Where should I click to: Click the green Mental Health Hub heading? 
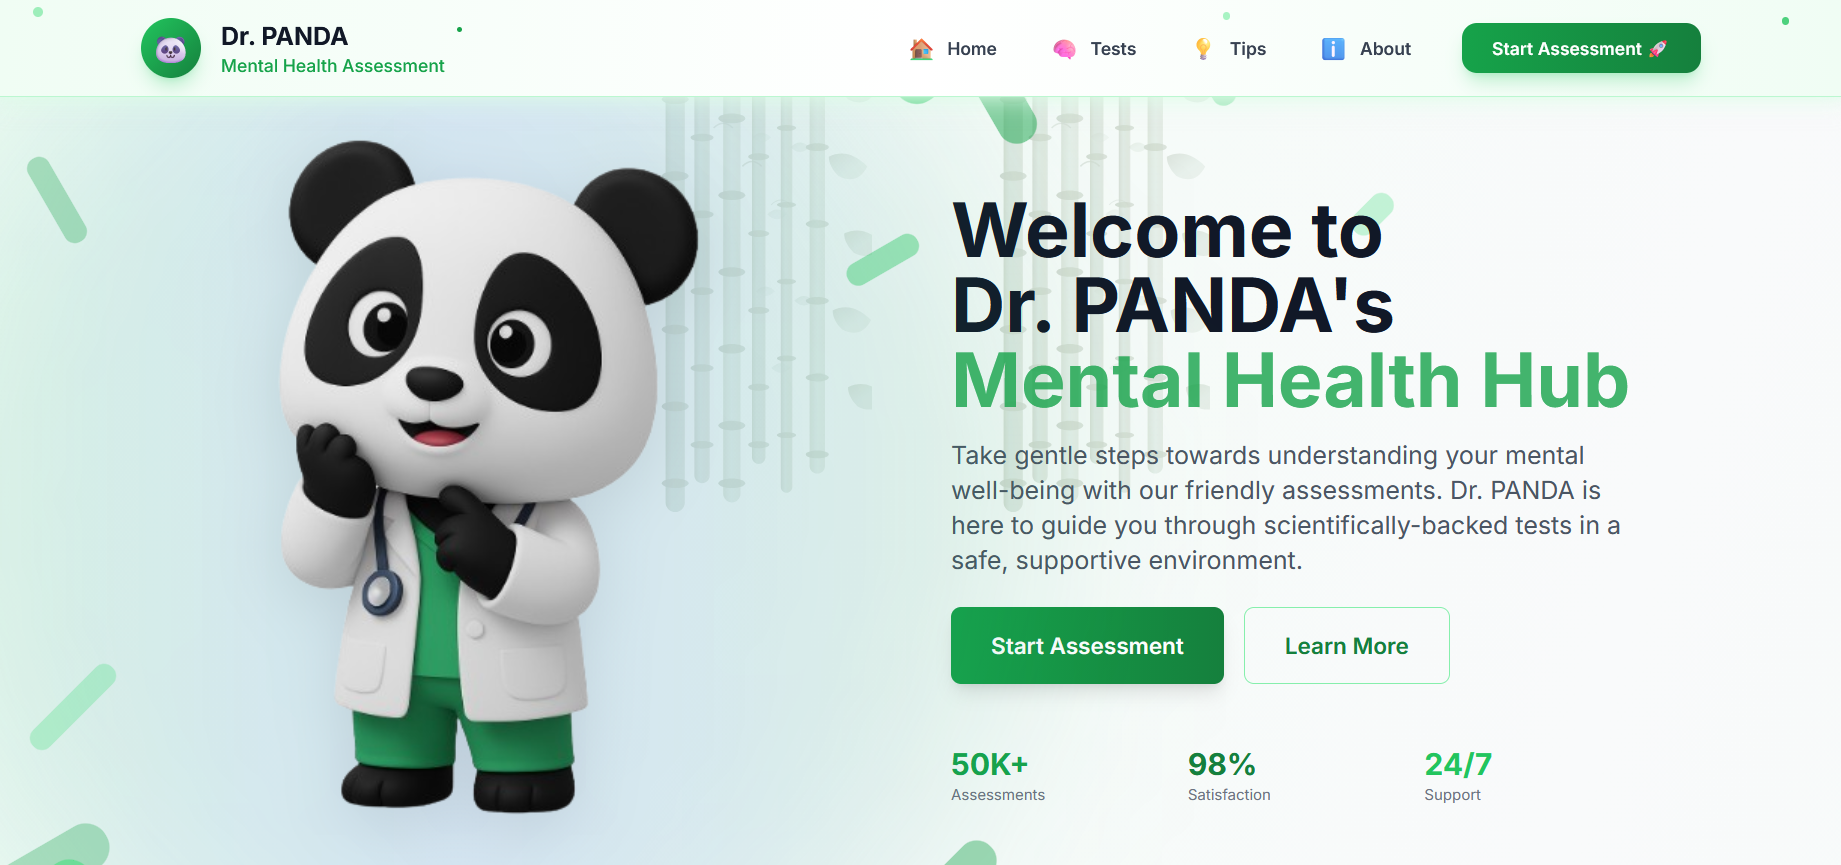coord(1290,381)
